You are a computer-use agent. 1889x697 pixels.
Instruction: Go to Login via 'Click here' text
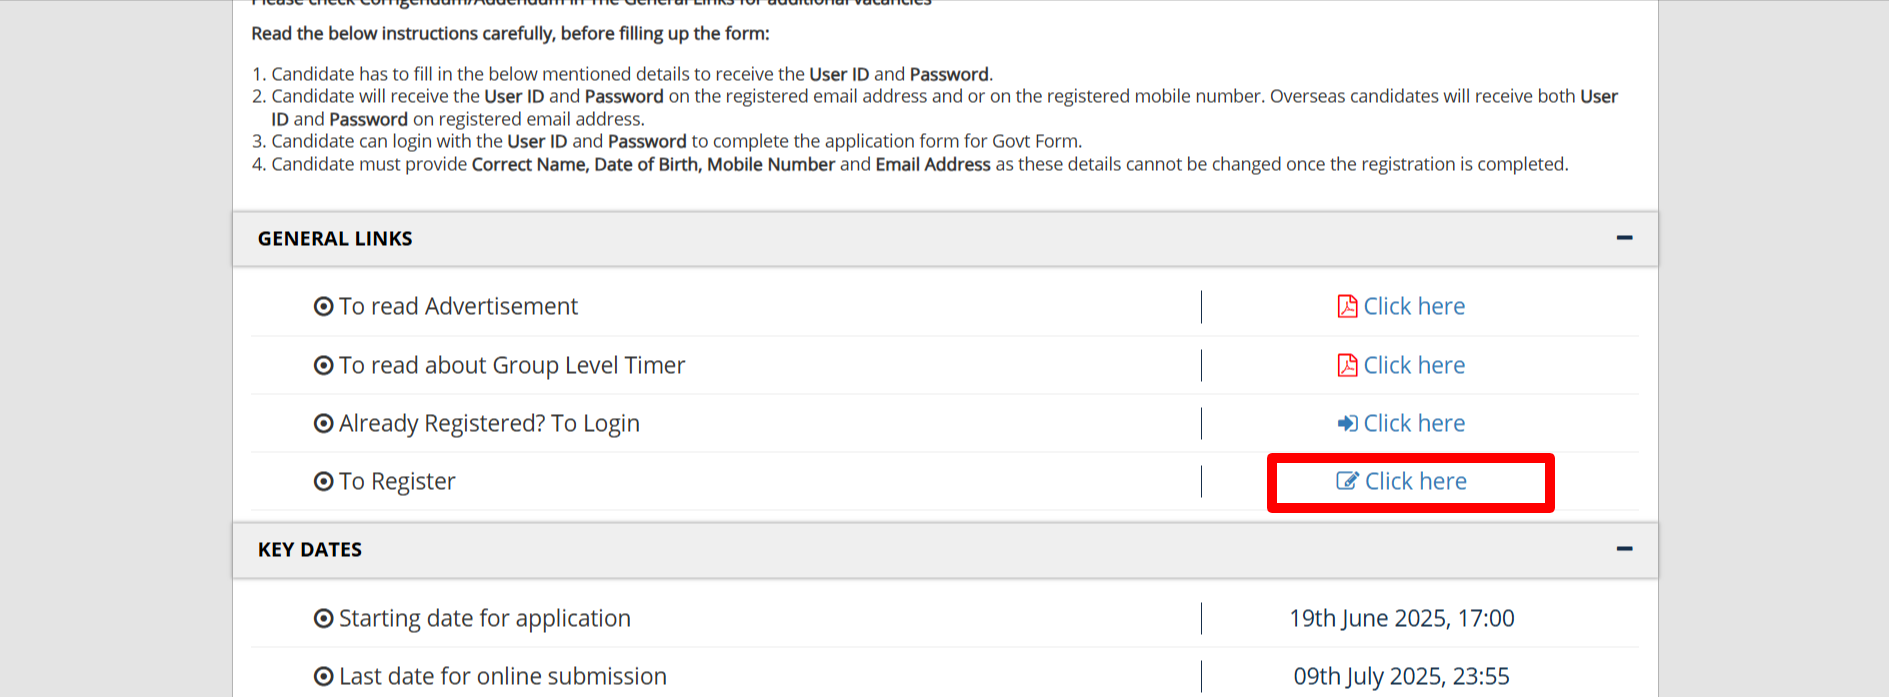[1414, 423]
